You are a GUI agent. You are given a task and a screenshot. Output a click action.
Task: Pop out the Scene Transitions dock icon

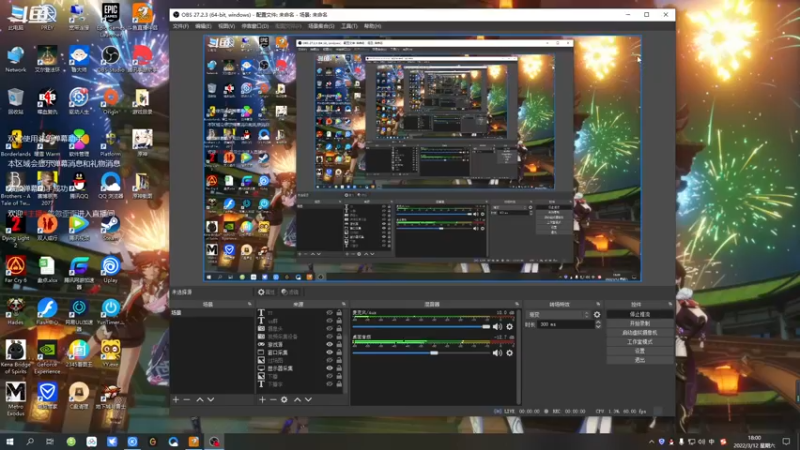(x=598, y=304)
